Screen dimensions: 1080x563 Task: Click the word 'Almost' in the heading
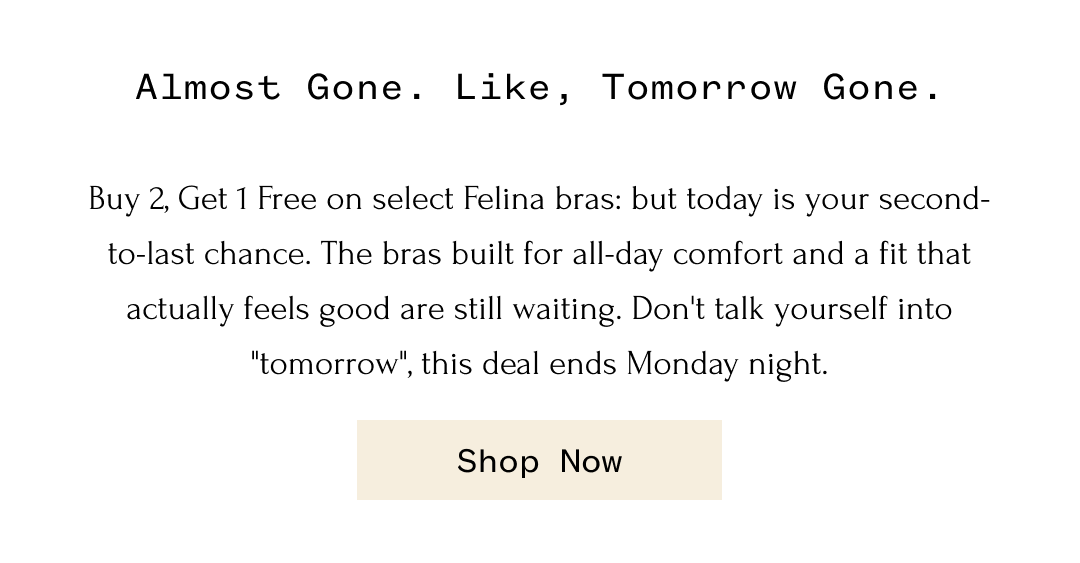pyautogui.click(x=208, y=88)
